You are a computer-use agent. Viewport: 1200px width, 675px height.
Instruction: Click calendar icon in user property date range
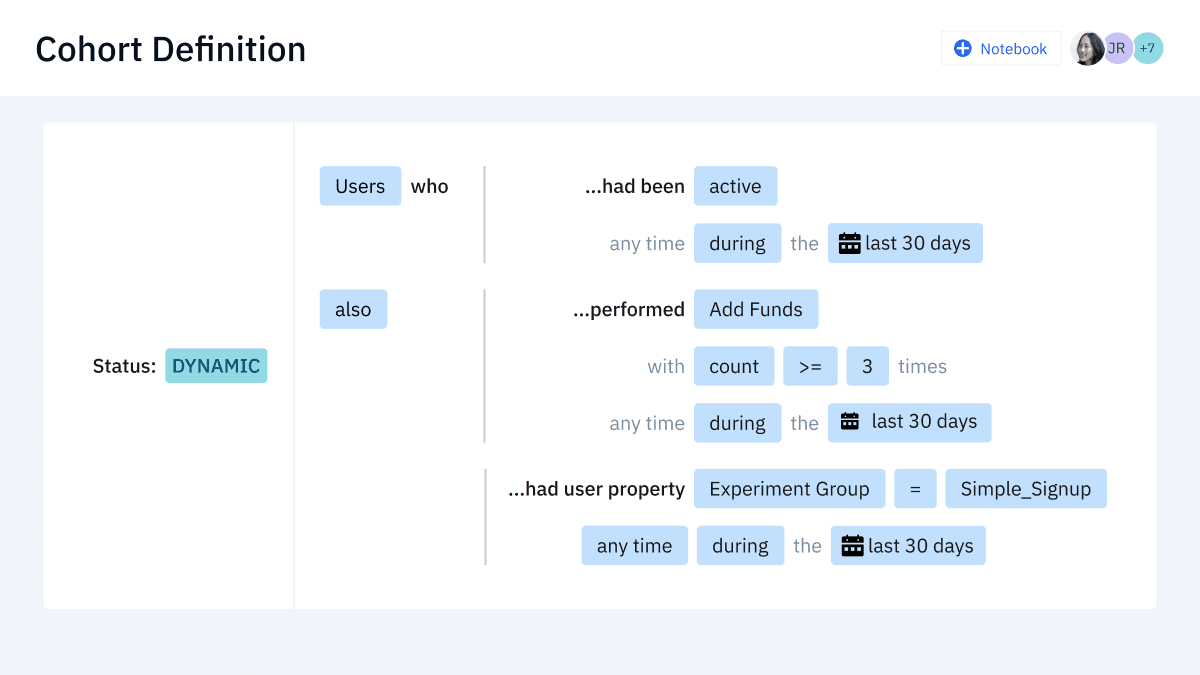pyautogui.click(x=852, y=546)
